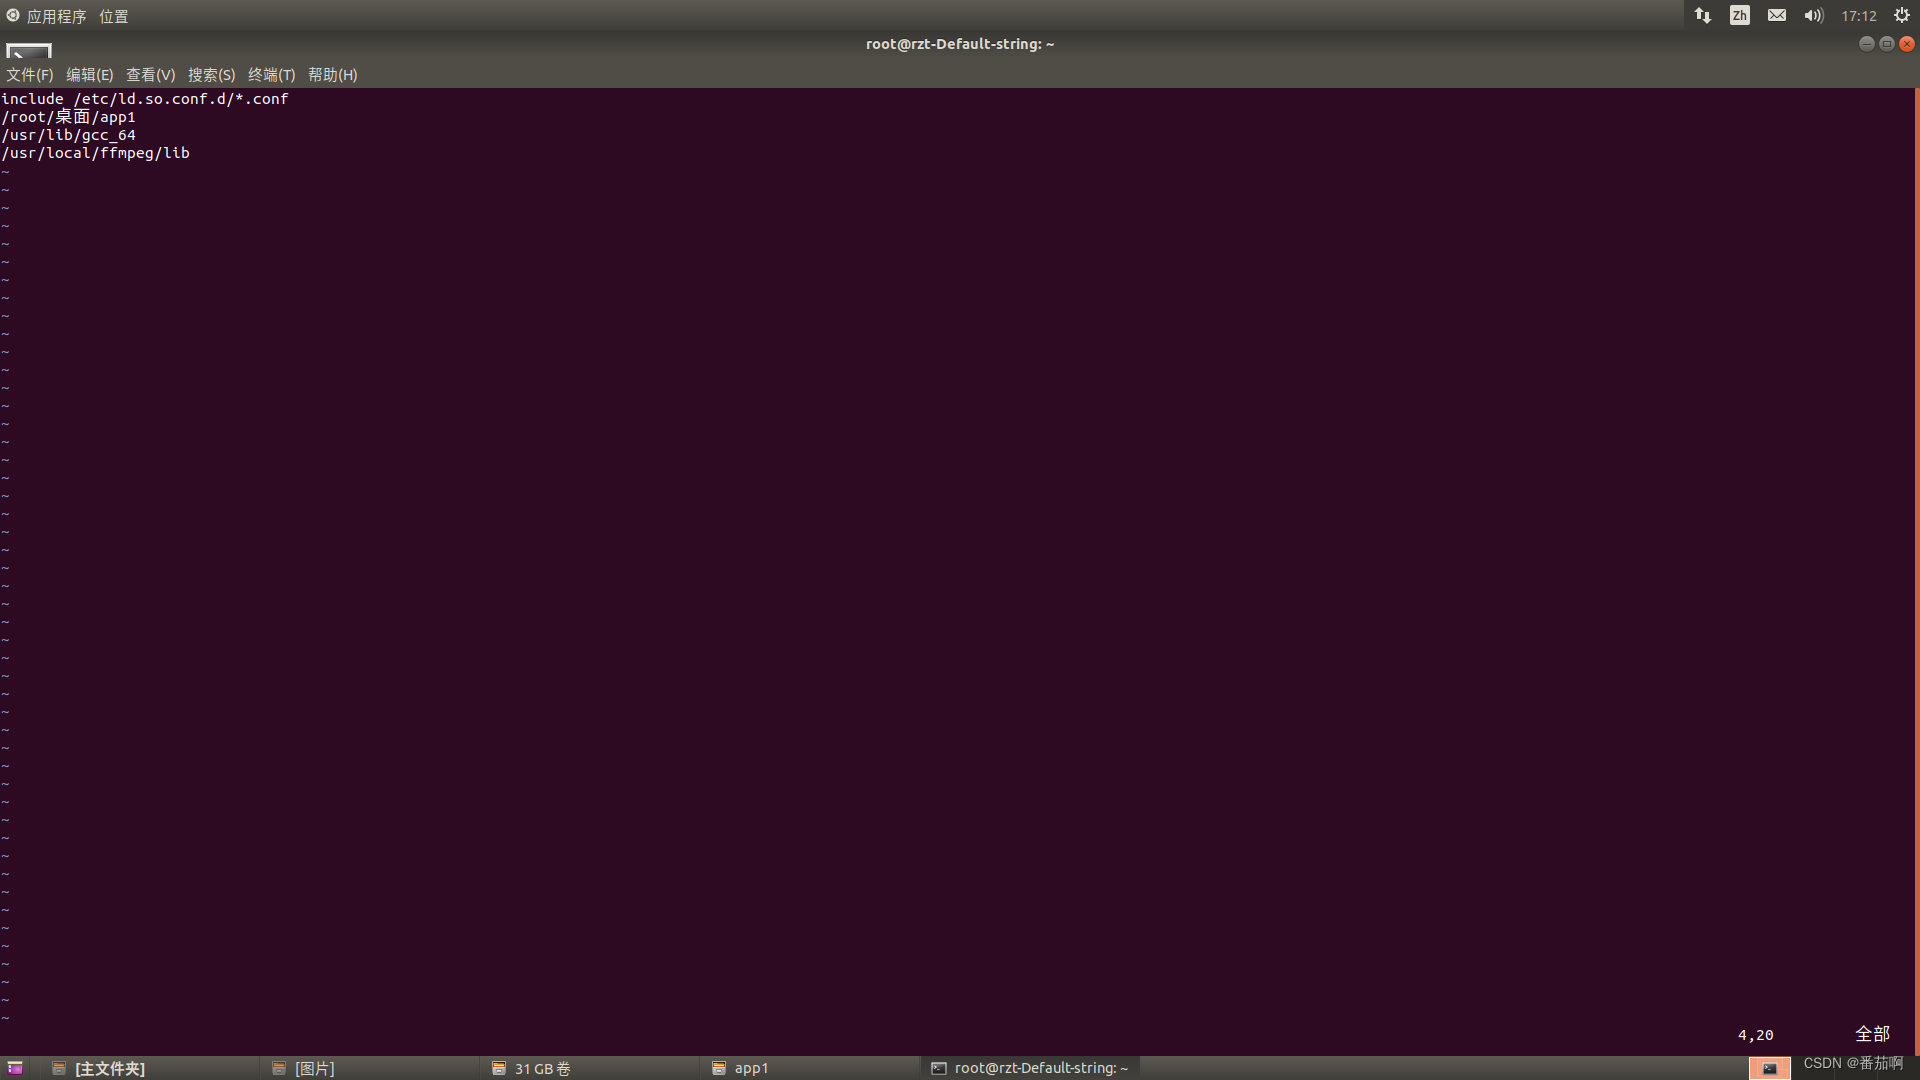
Task: Click the line /usr/local/ffmpeg/lib in editor
Action: coord(95,152)
